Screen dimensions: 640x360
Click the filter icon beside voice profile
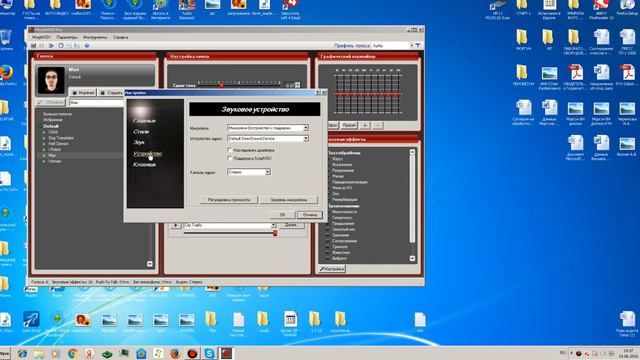(418, 46)
